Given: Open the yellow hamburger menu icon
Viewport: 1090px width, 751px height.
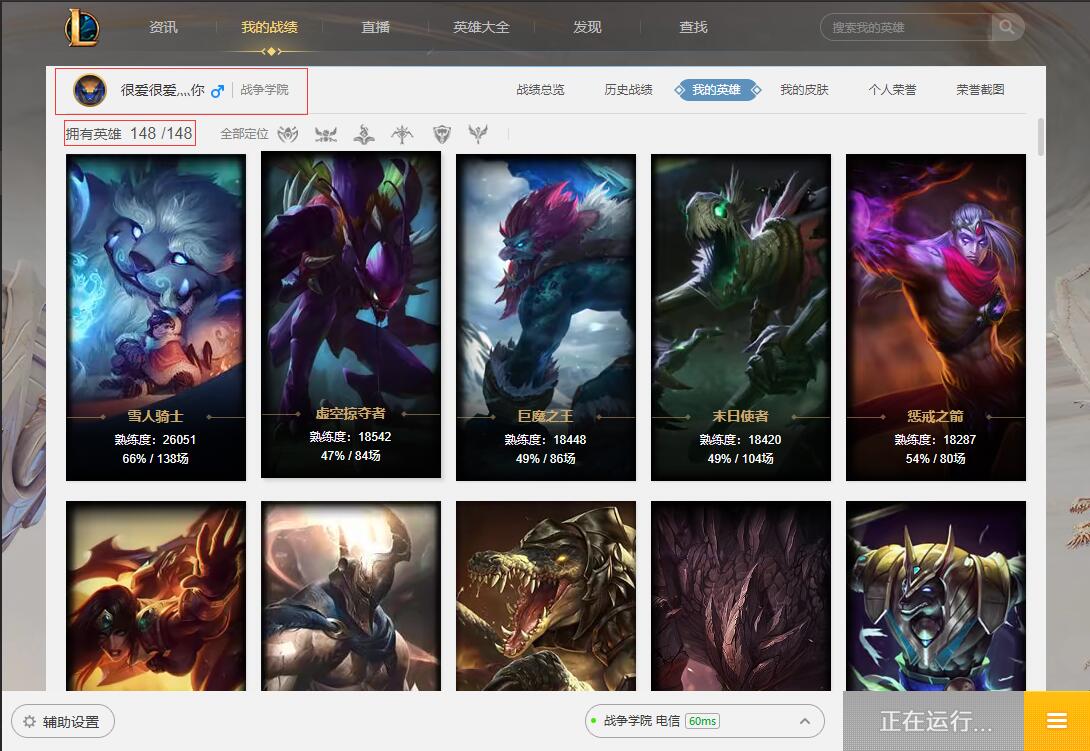Looking at the screenshot, I should click(x=1057, y=721).
